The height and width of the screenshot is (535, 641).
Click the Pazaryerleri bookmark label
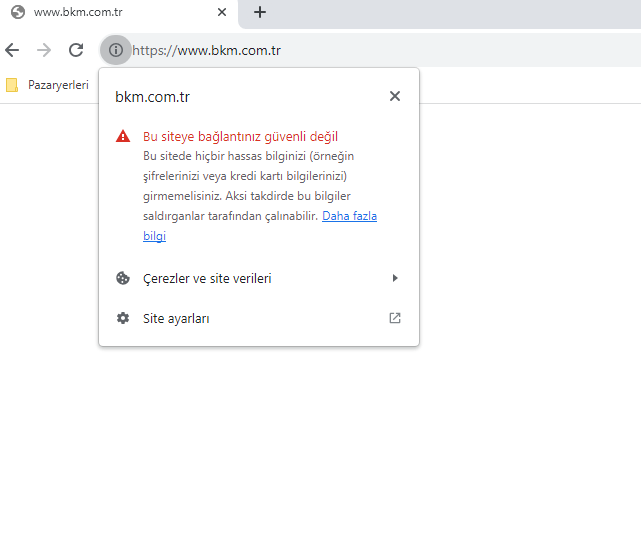58,85
